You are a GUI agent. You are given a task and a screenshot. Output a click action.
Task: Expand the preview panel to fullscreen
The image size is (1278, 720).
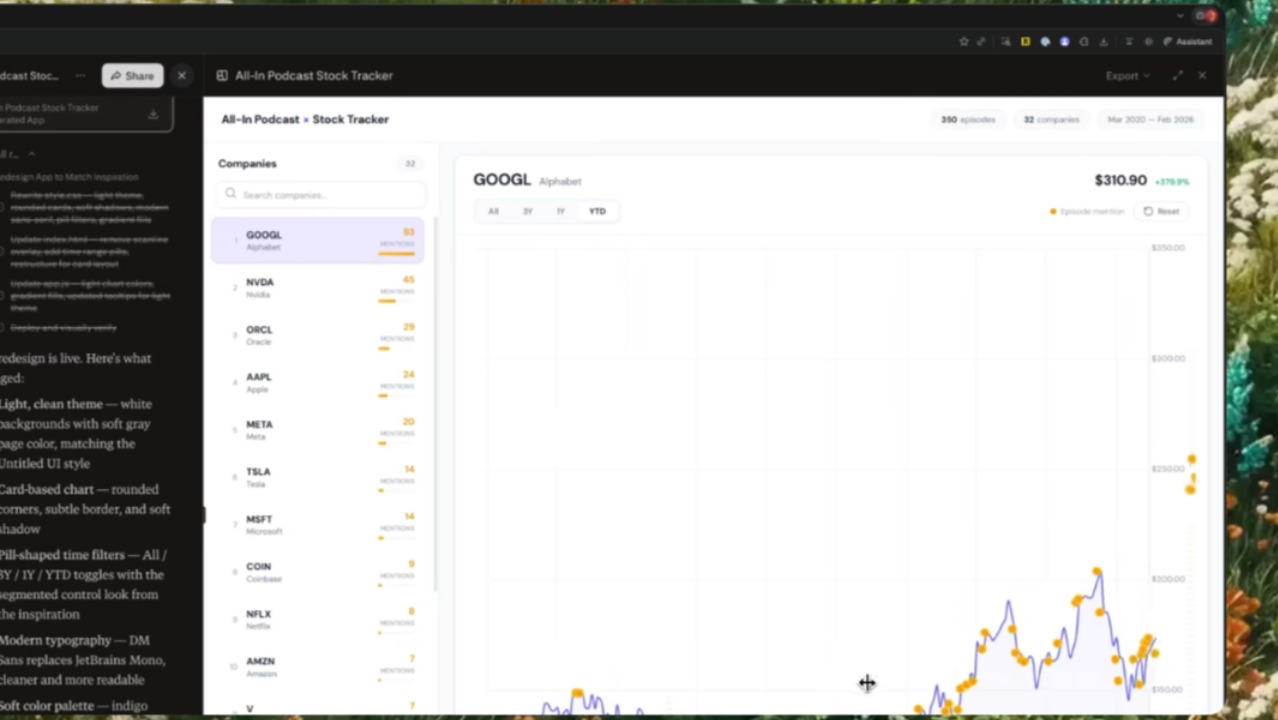pos(1178,76)
